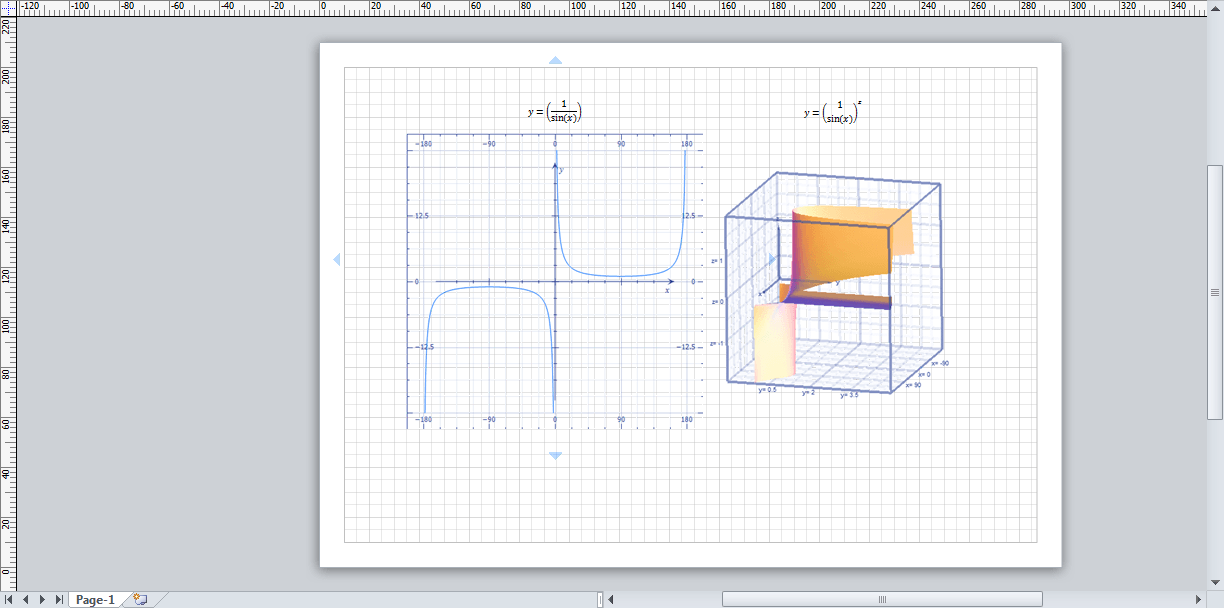Screen dimensions: 1224x608
Task: Click the left AutoSize page arrow
Action: [336, 260]
